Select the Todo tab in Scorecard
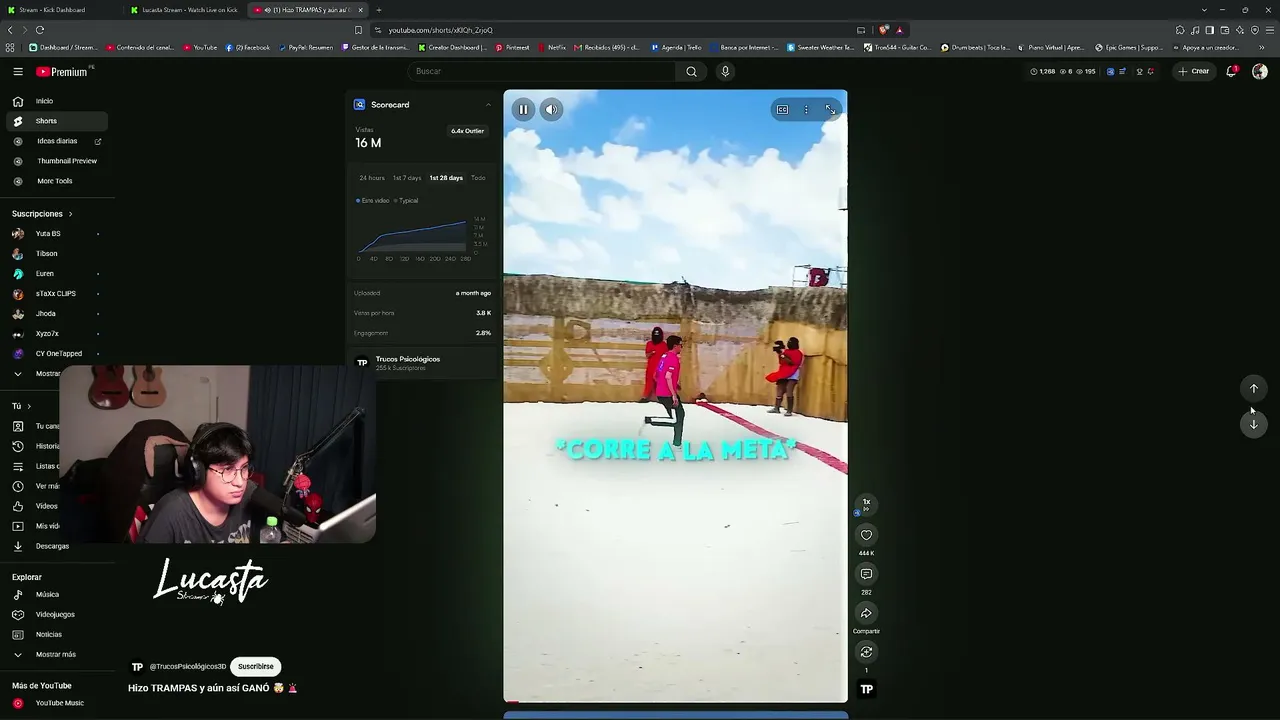Image resolution: width=1280 pixels, height=720 pixels. point(478,178)
